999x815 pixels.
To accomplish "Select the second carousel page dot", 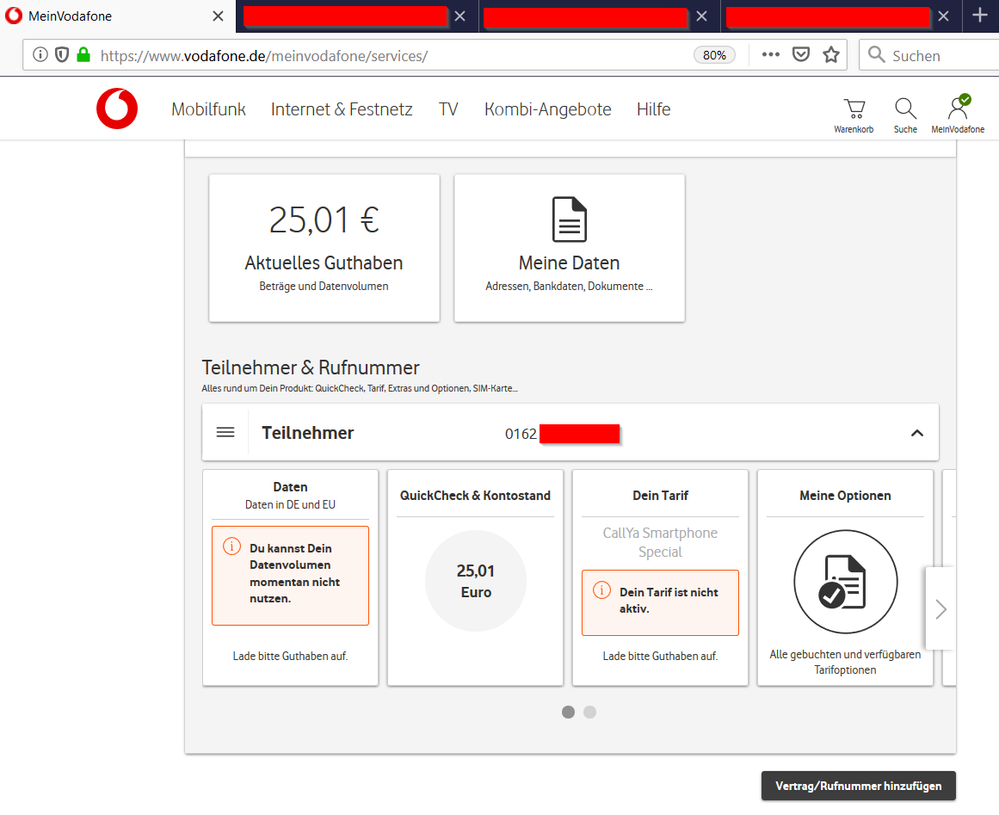I will click(590, 712).
